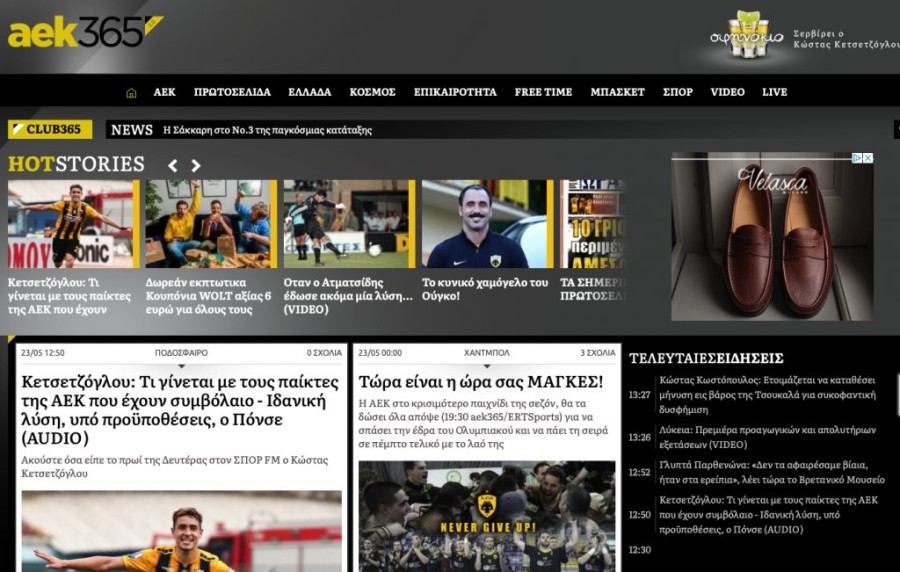900x572 pixels.
Task: Open the VIDEO section
Action: [727, 92]
